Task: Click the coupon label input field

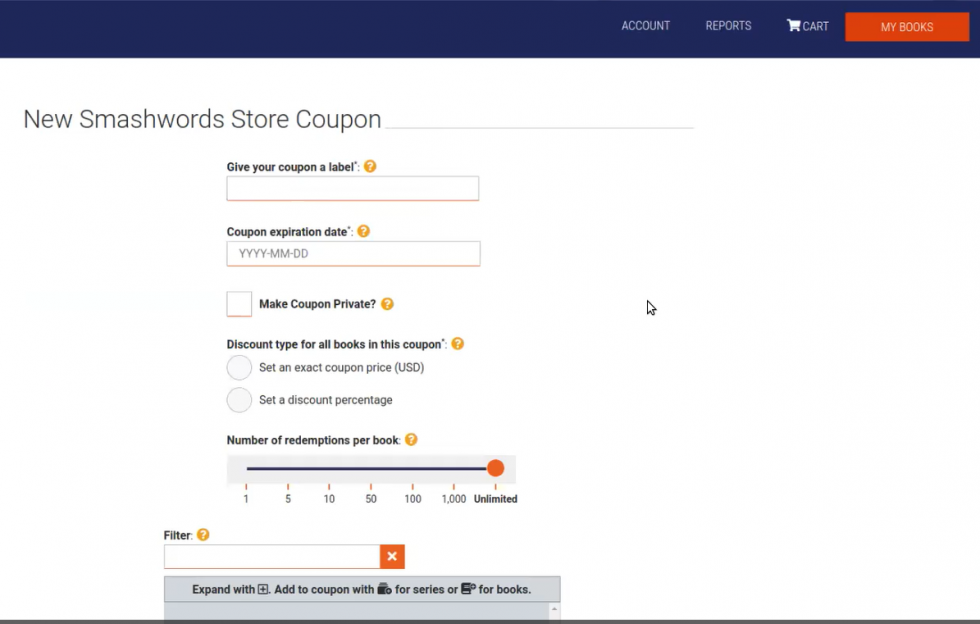Action: pos(352,188)
